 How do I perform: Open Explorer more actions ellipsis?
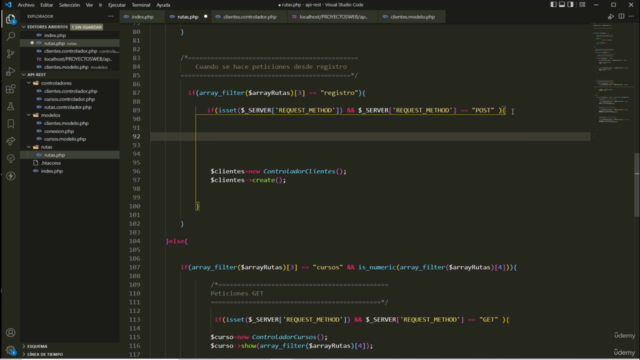pyautogui.click(x=111, y=16)
